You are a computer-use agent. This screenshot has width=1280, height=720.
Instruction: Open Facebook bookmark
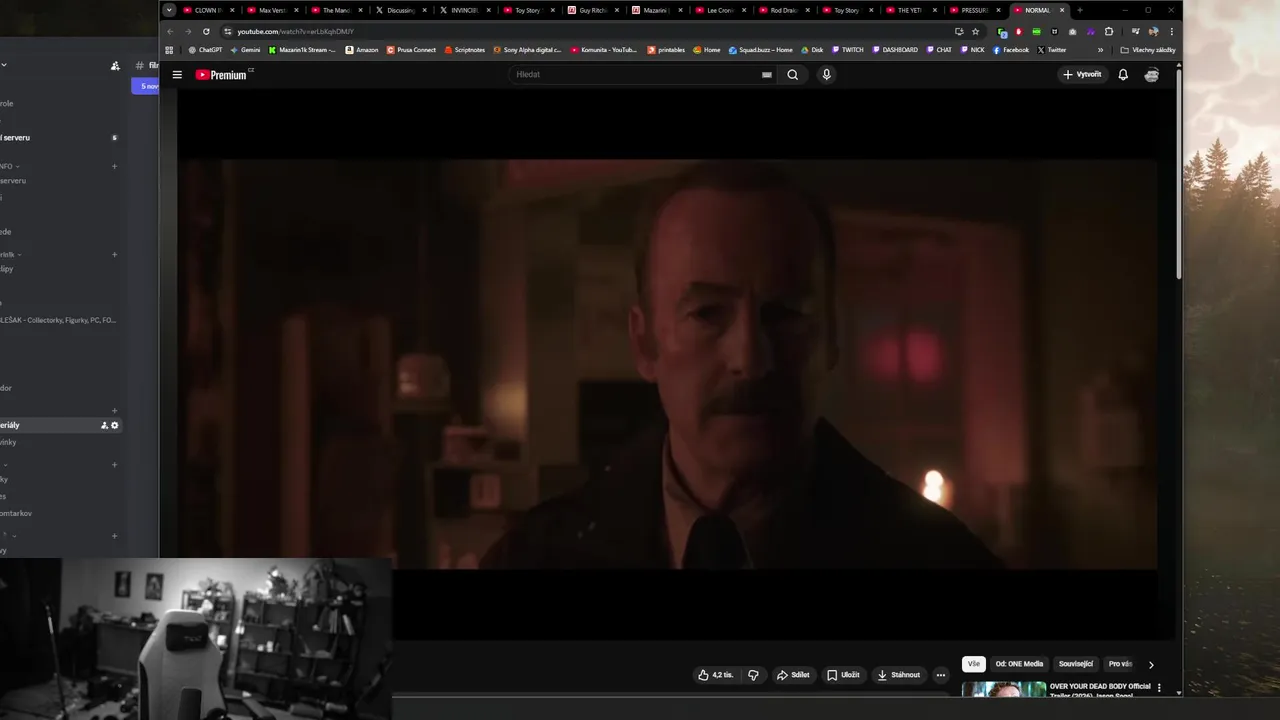coord(1010,50)
